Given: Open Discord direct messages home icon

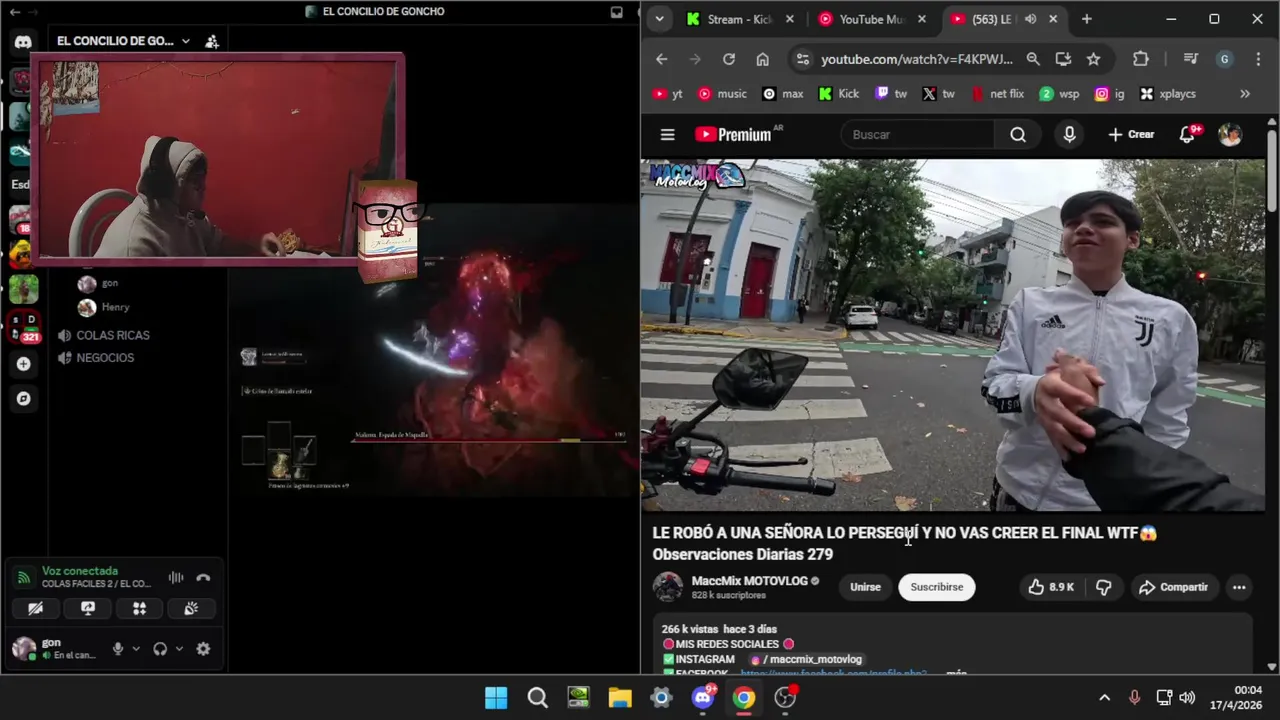Looking at the screenshot, I should tap(23, 42).
